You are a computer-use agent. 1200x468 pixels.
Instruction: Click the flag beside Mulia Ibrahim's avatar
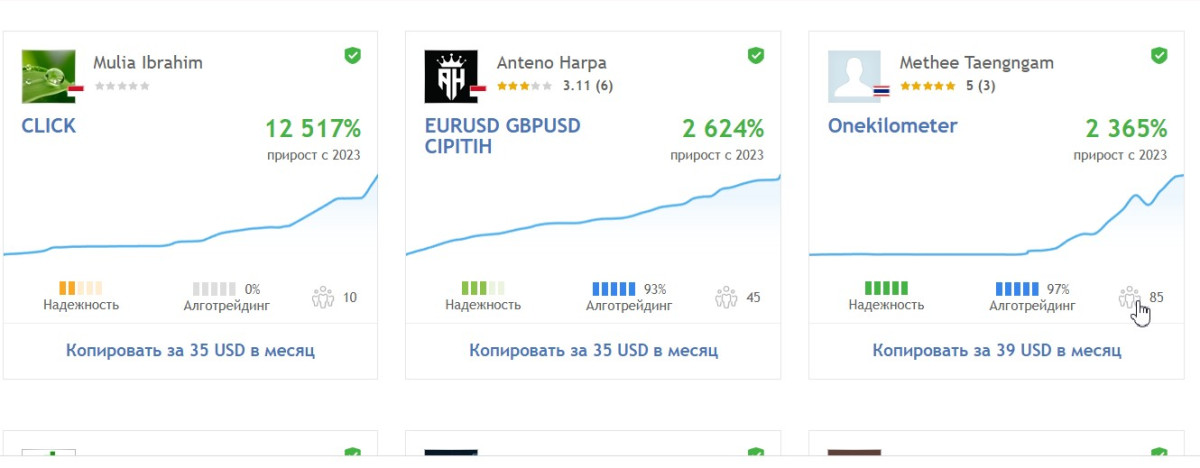tap(76, 90)
